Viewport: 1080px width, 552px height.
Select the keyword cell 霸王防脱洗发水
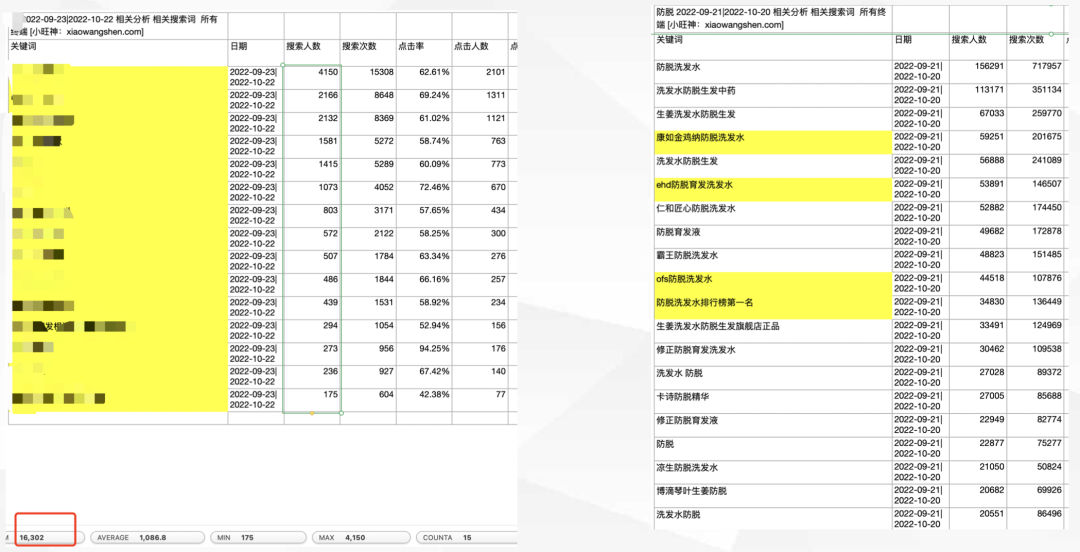point(773,260)
